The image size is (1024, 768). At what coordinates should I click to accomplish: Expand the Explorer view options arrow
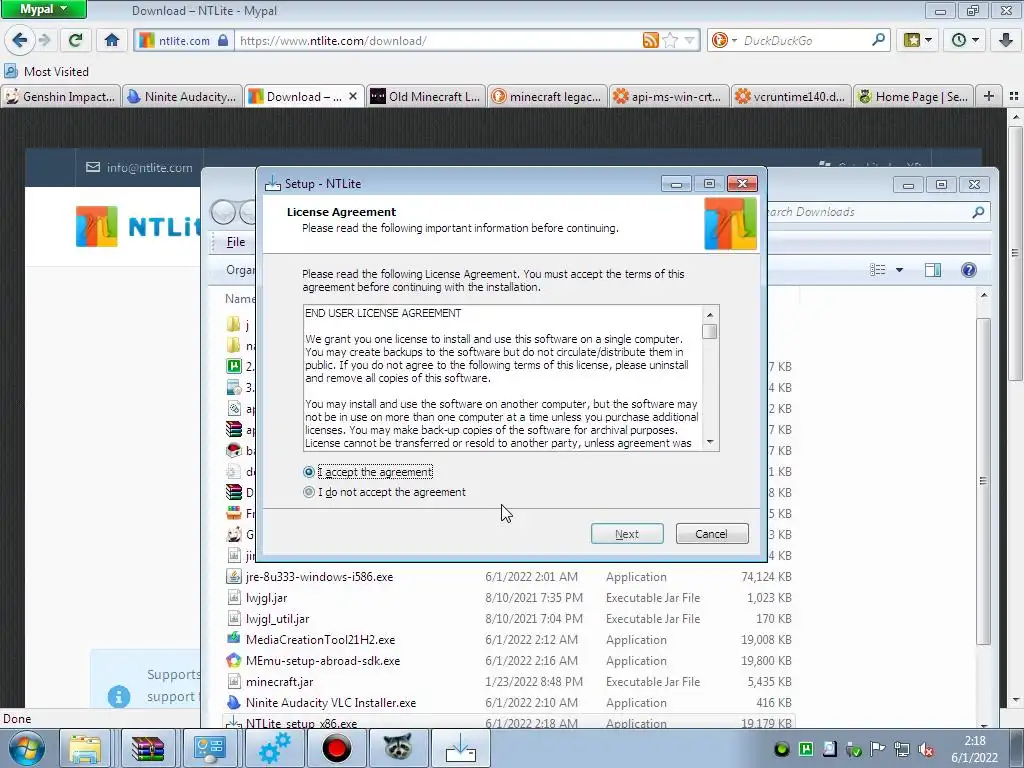click(x=899, y=270)
